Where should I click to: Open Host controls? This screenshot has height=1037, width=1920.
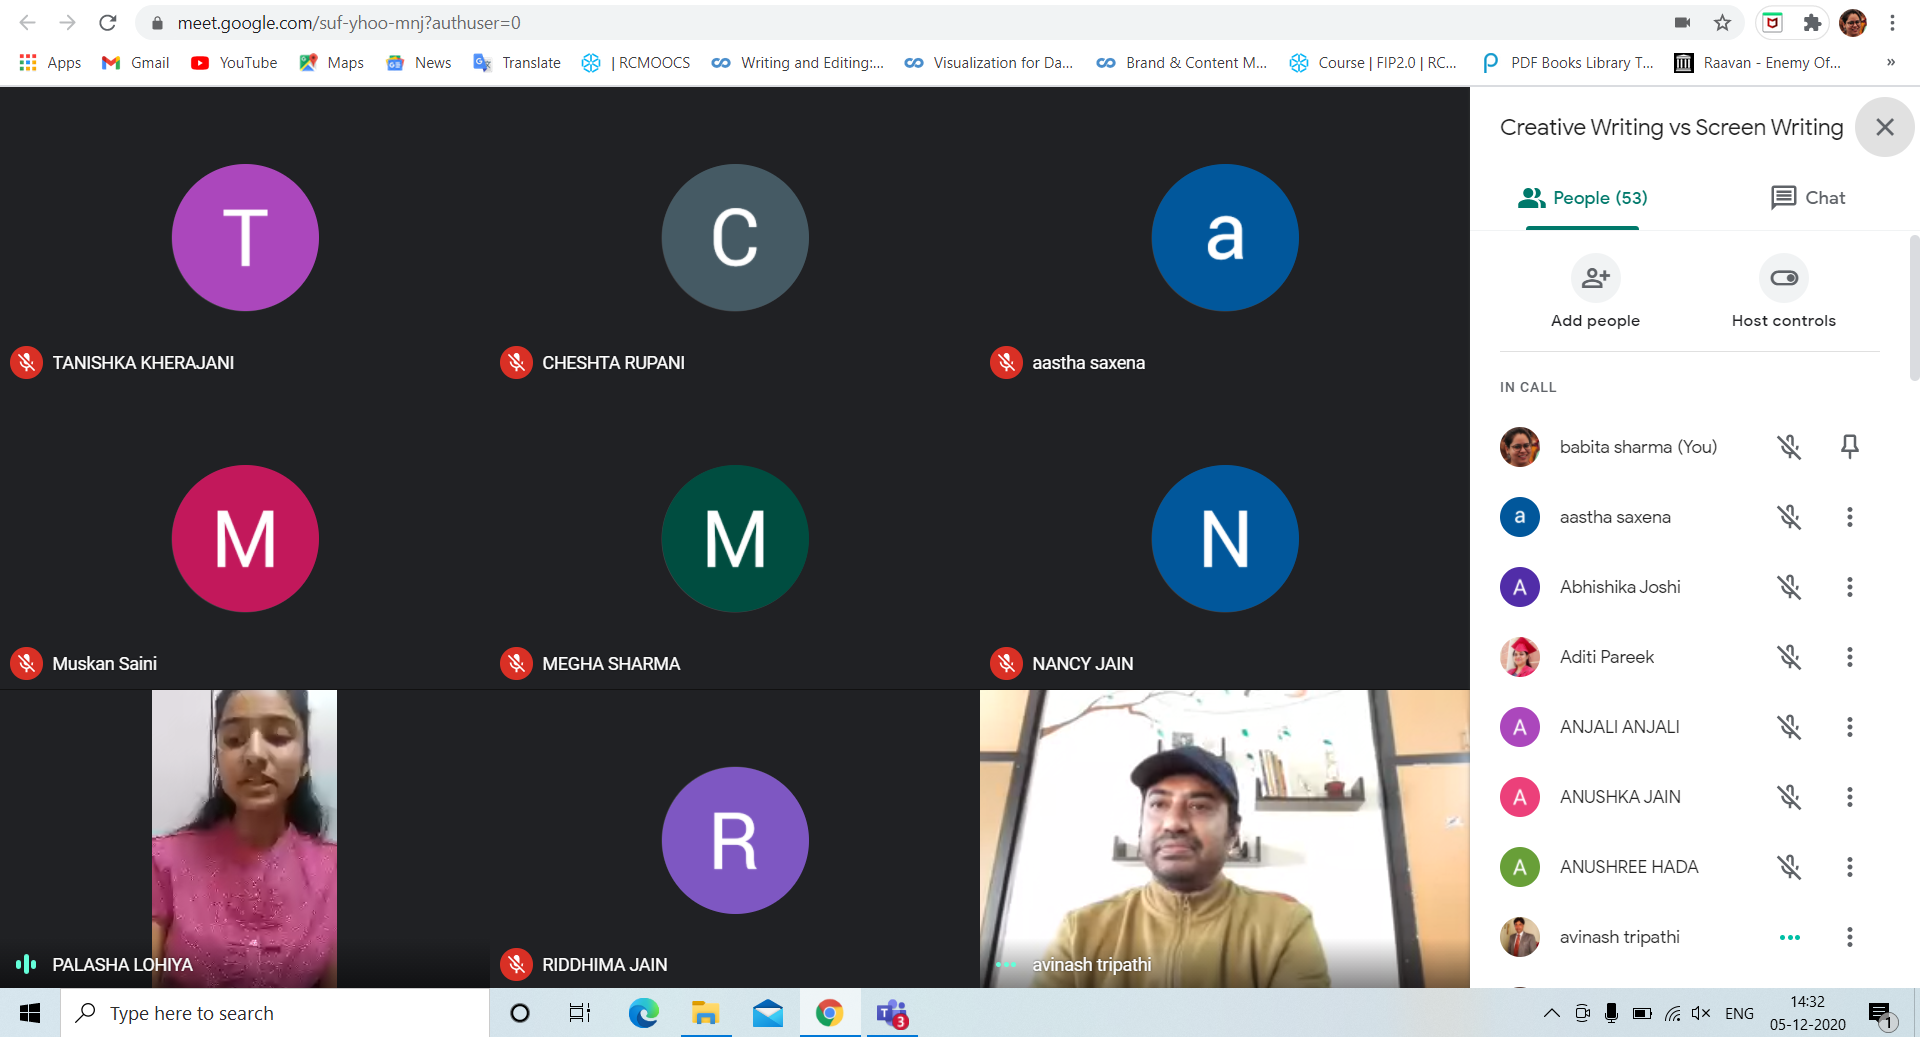(1783, 279)
